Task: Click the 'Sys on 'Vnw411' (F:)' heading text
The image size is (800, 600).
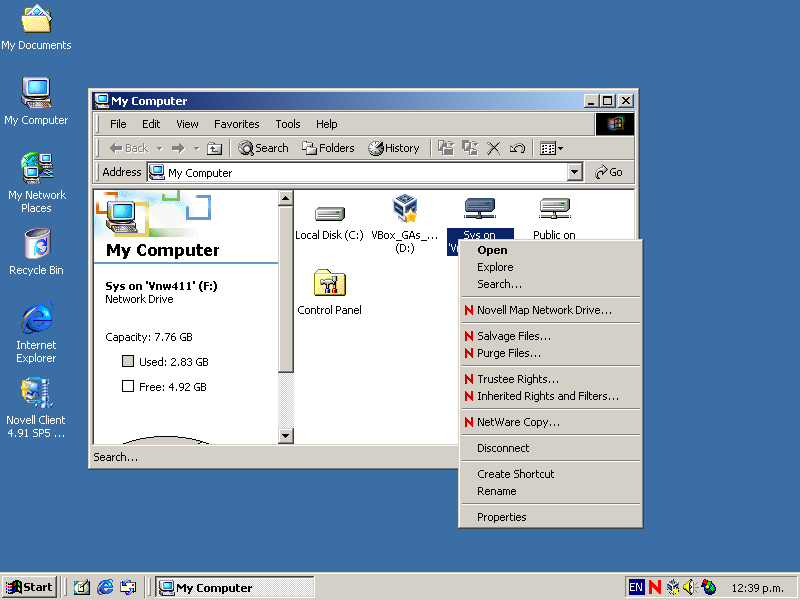Action: point(161,286)
